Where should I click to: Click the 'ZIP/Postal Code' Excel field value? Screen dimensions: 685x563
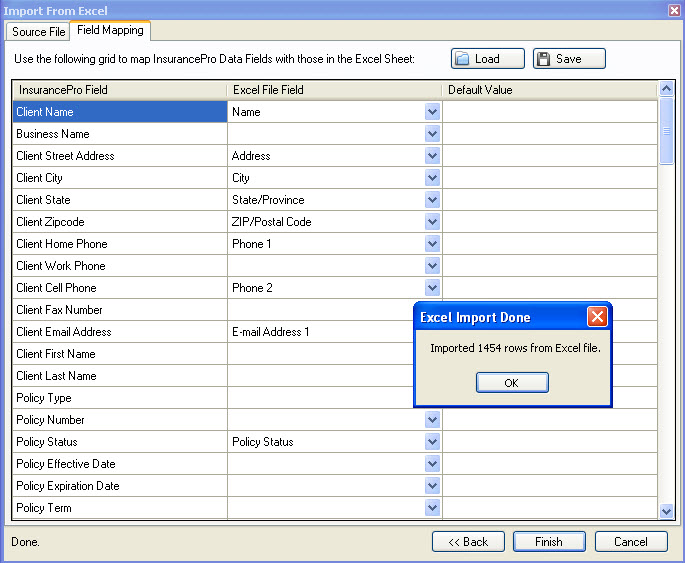271,222
